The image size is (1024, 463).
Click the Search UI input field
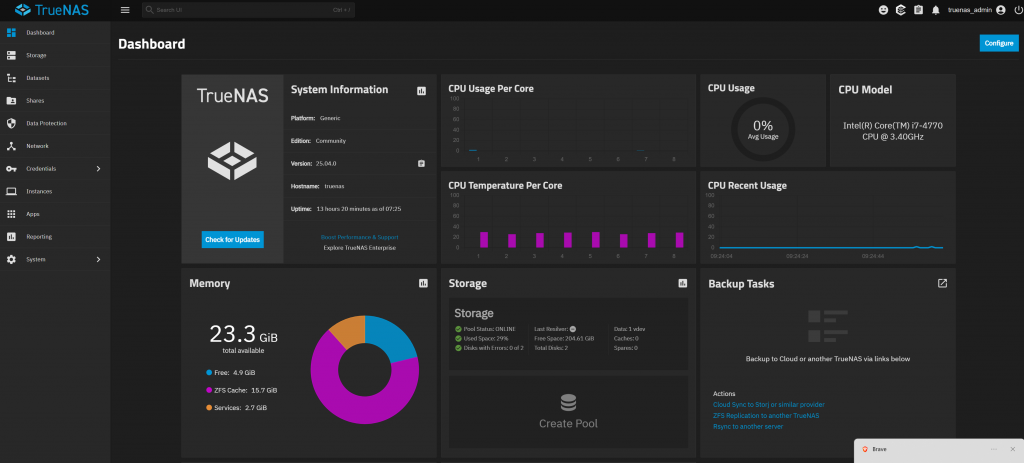coord(240,10)
